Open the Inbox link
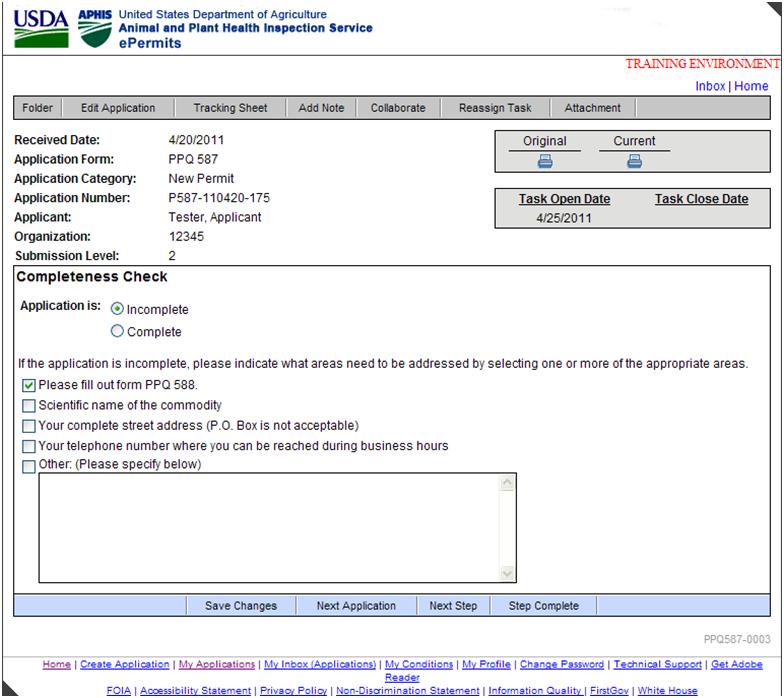The image size is (784, 698). 710,87
